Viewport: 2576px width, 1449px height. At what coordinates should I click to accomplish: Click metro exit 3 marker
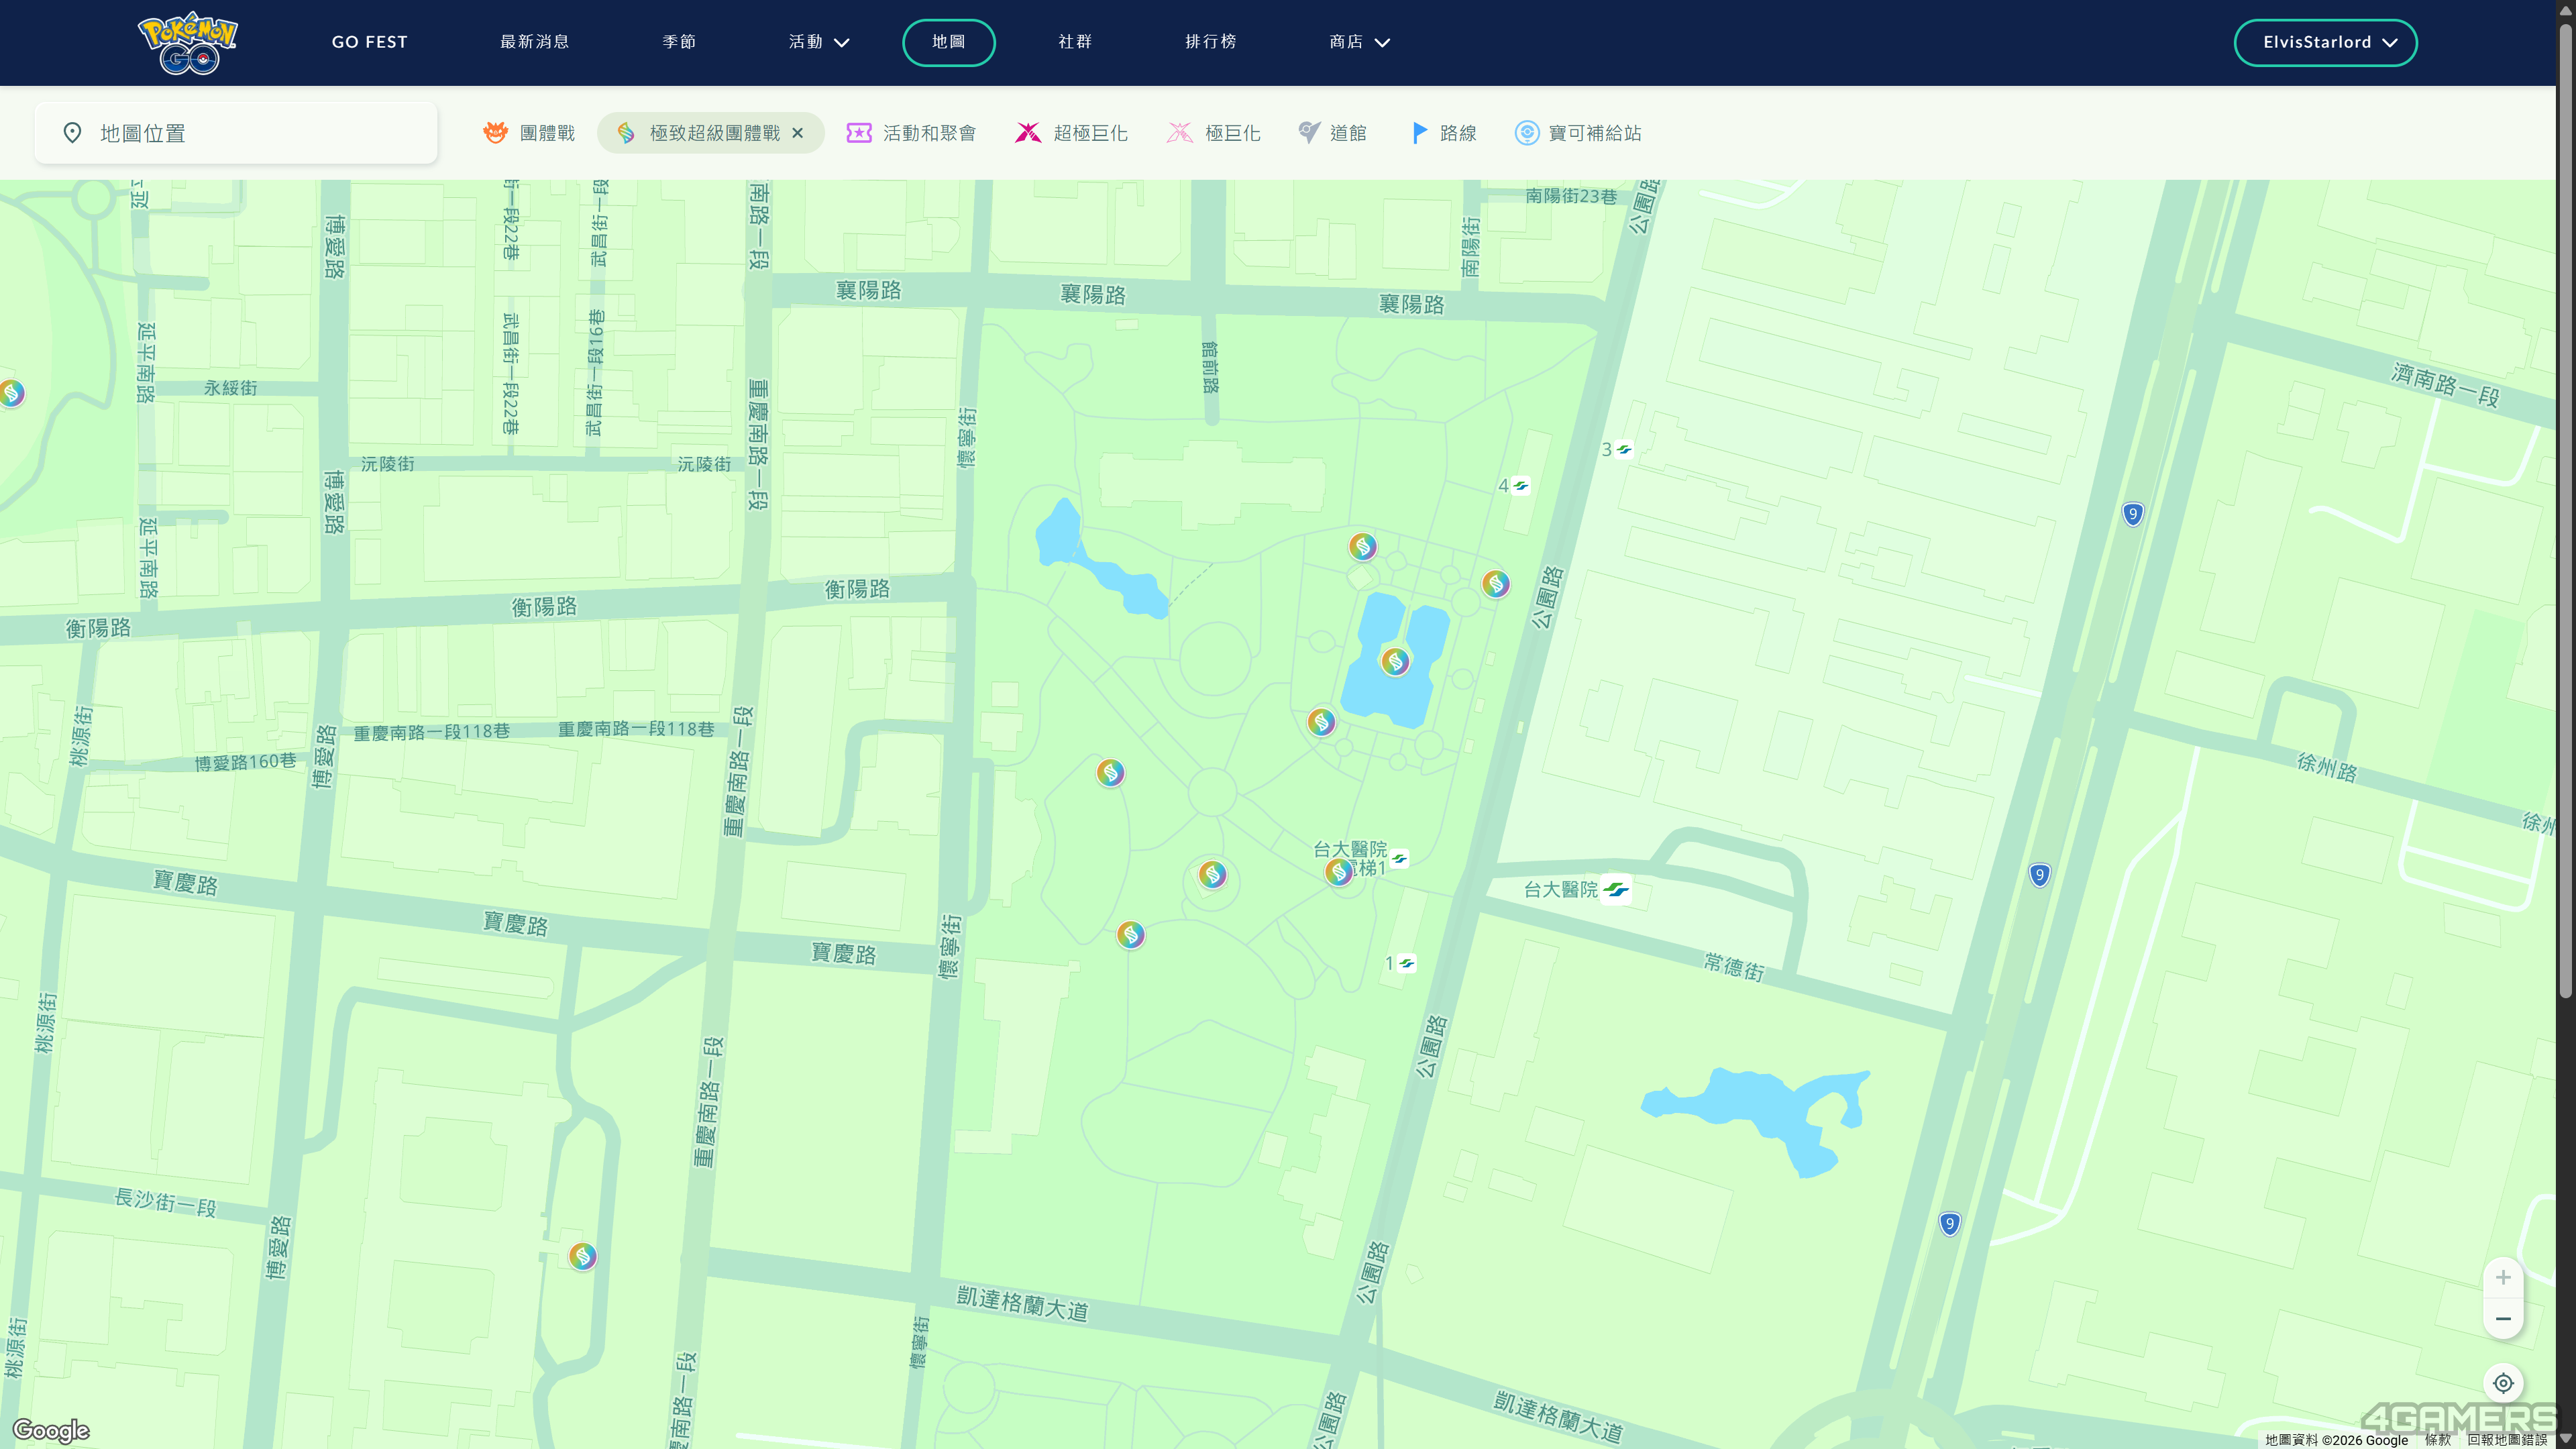point(1624,449)
